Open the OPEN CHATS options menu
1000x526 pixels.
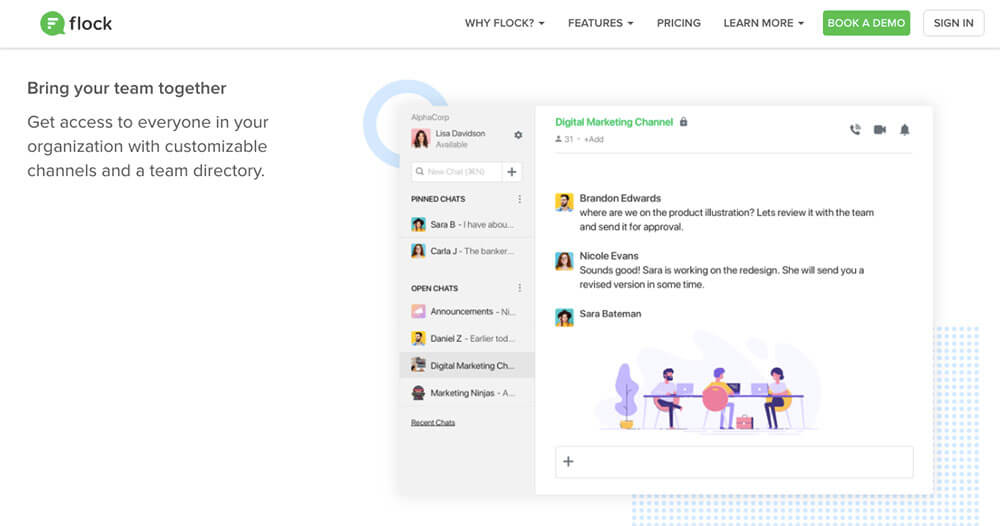520,288
